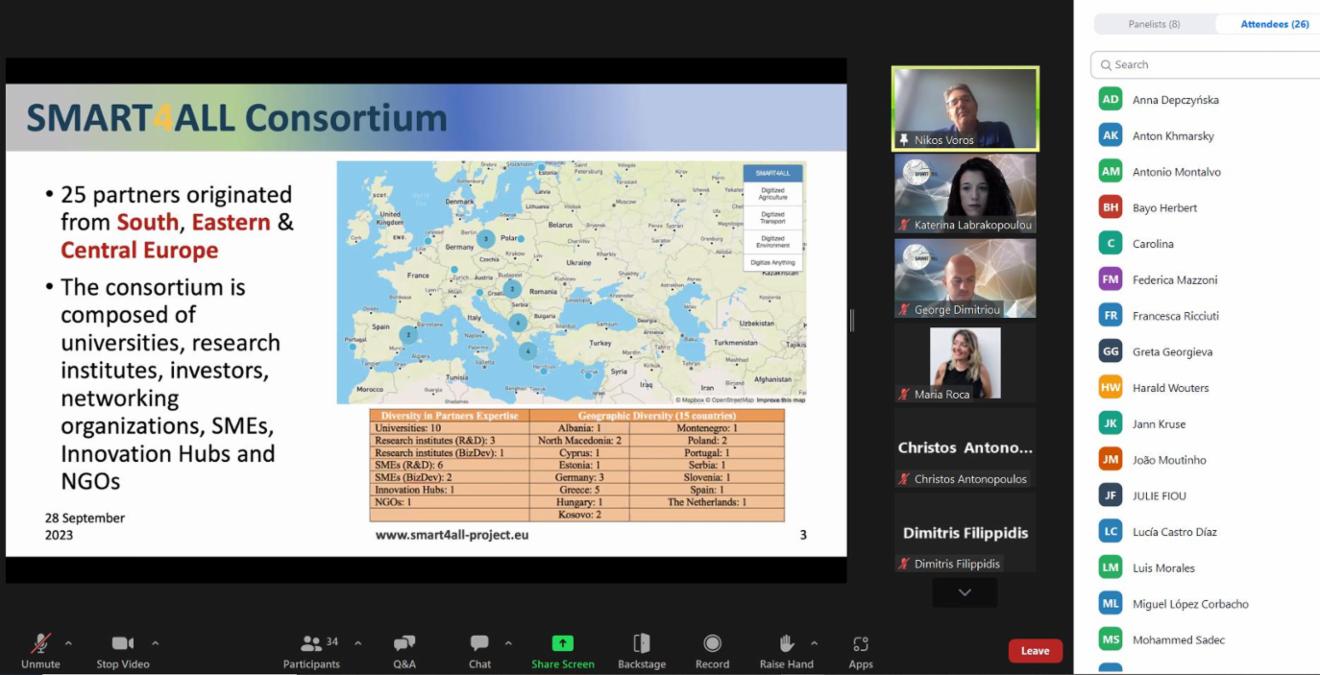Select Dimitris Filippidis participant tile

tap(965, 533)
